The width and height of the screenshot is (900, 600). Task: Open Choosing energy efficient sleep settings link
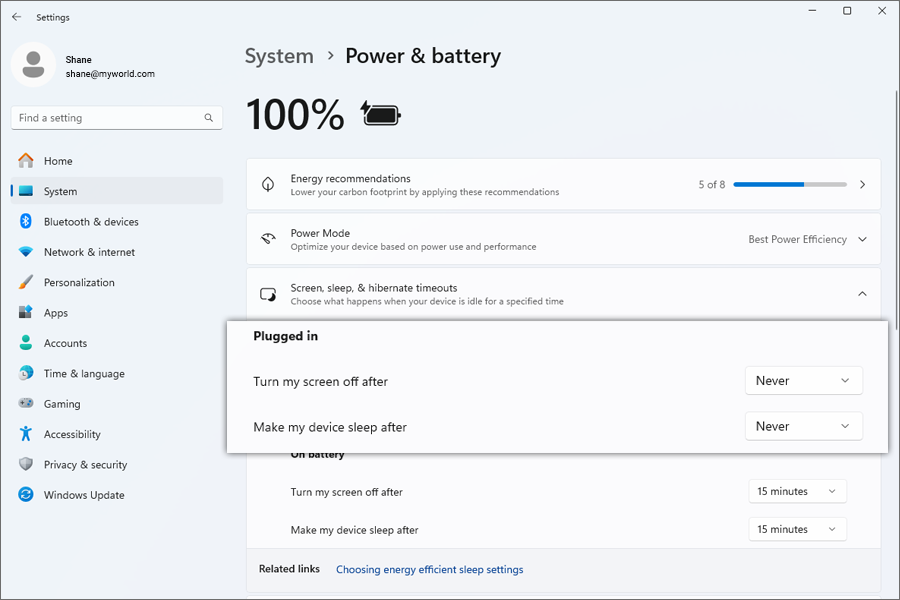[429, 569]
